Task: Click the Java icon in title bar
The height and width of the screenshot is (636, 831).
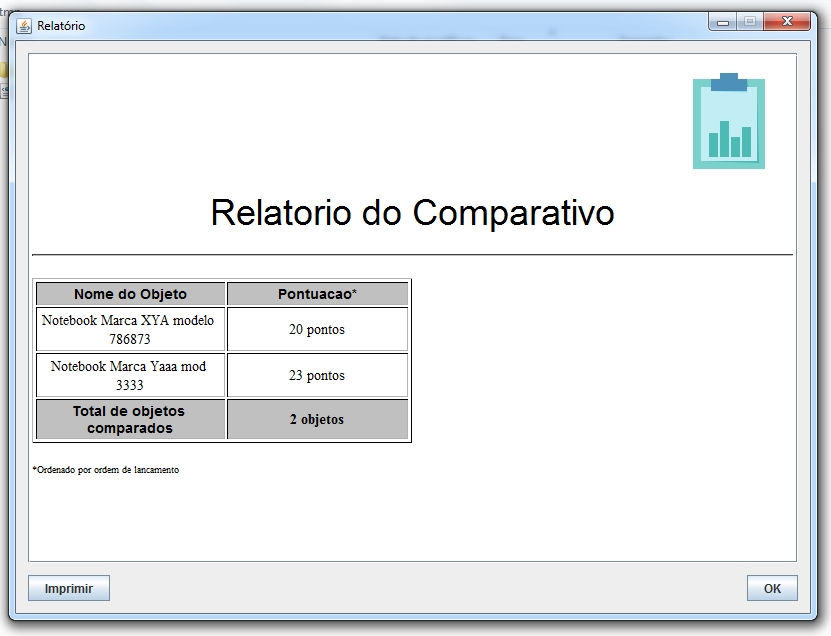Action: tap(24, 25)
